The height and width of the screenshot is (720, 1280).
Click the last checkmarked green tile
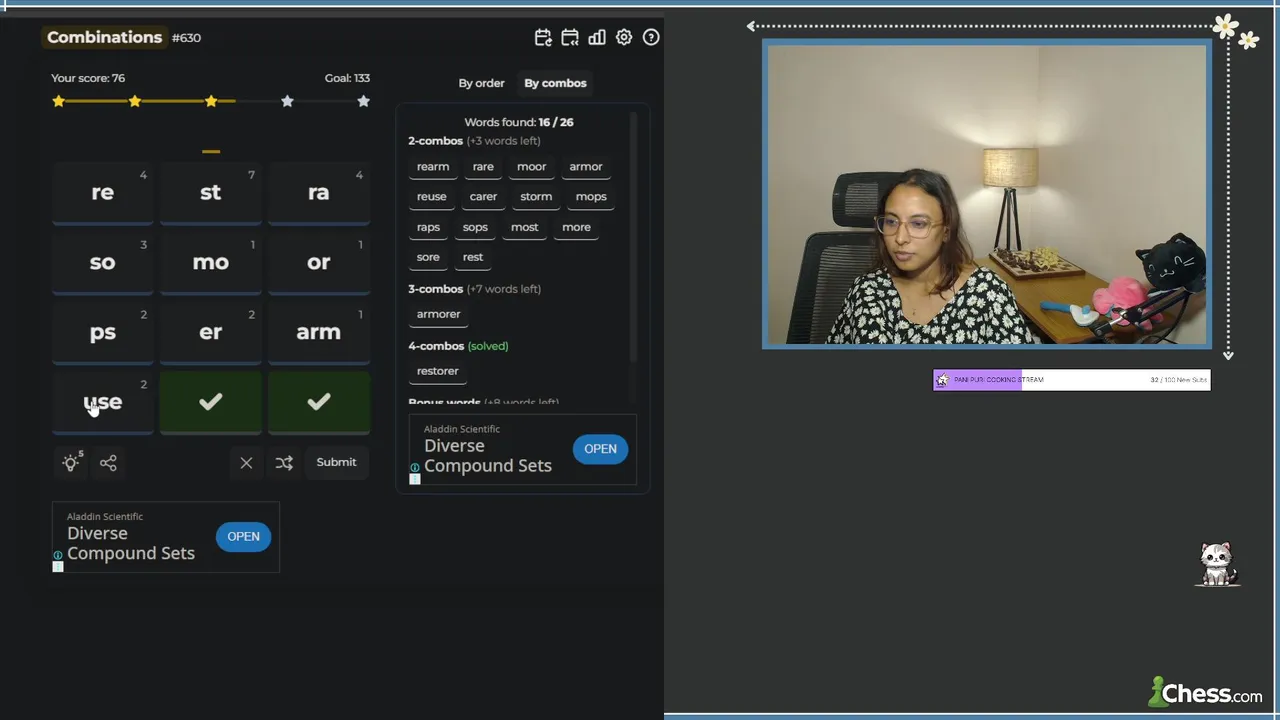(318, 402)
